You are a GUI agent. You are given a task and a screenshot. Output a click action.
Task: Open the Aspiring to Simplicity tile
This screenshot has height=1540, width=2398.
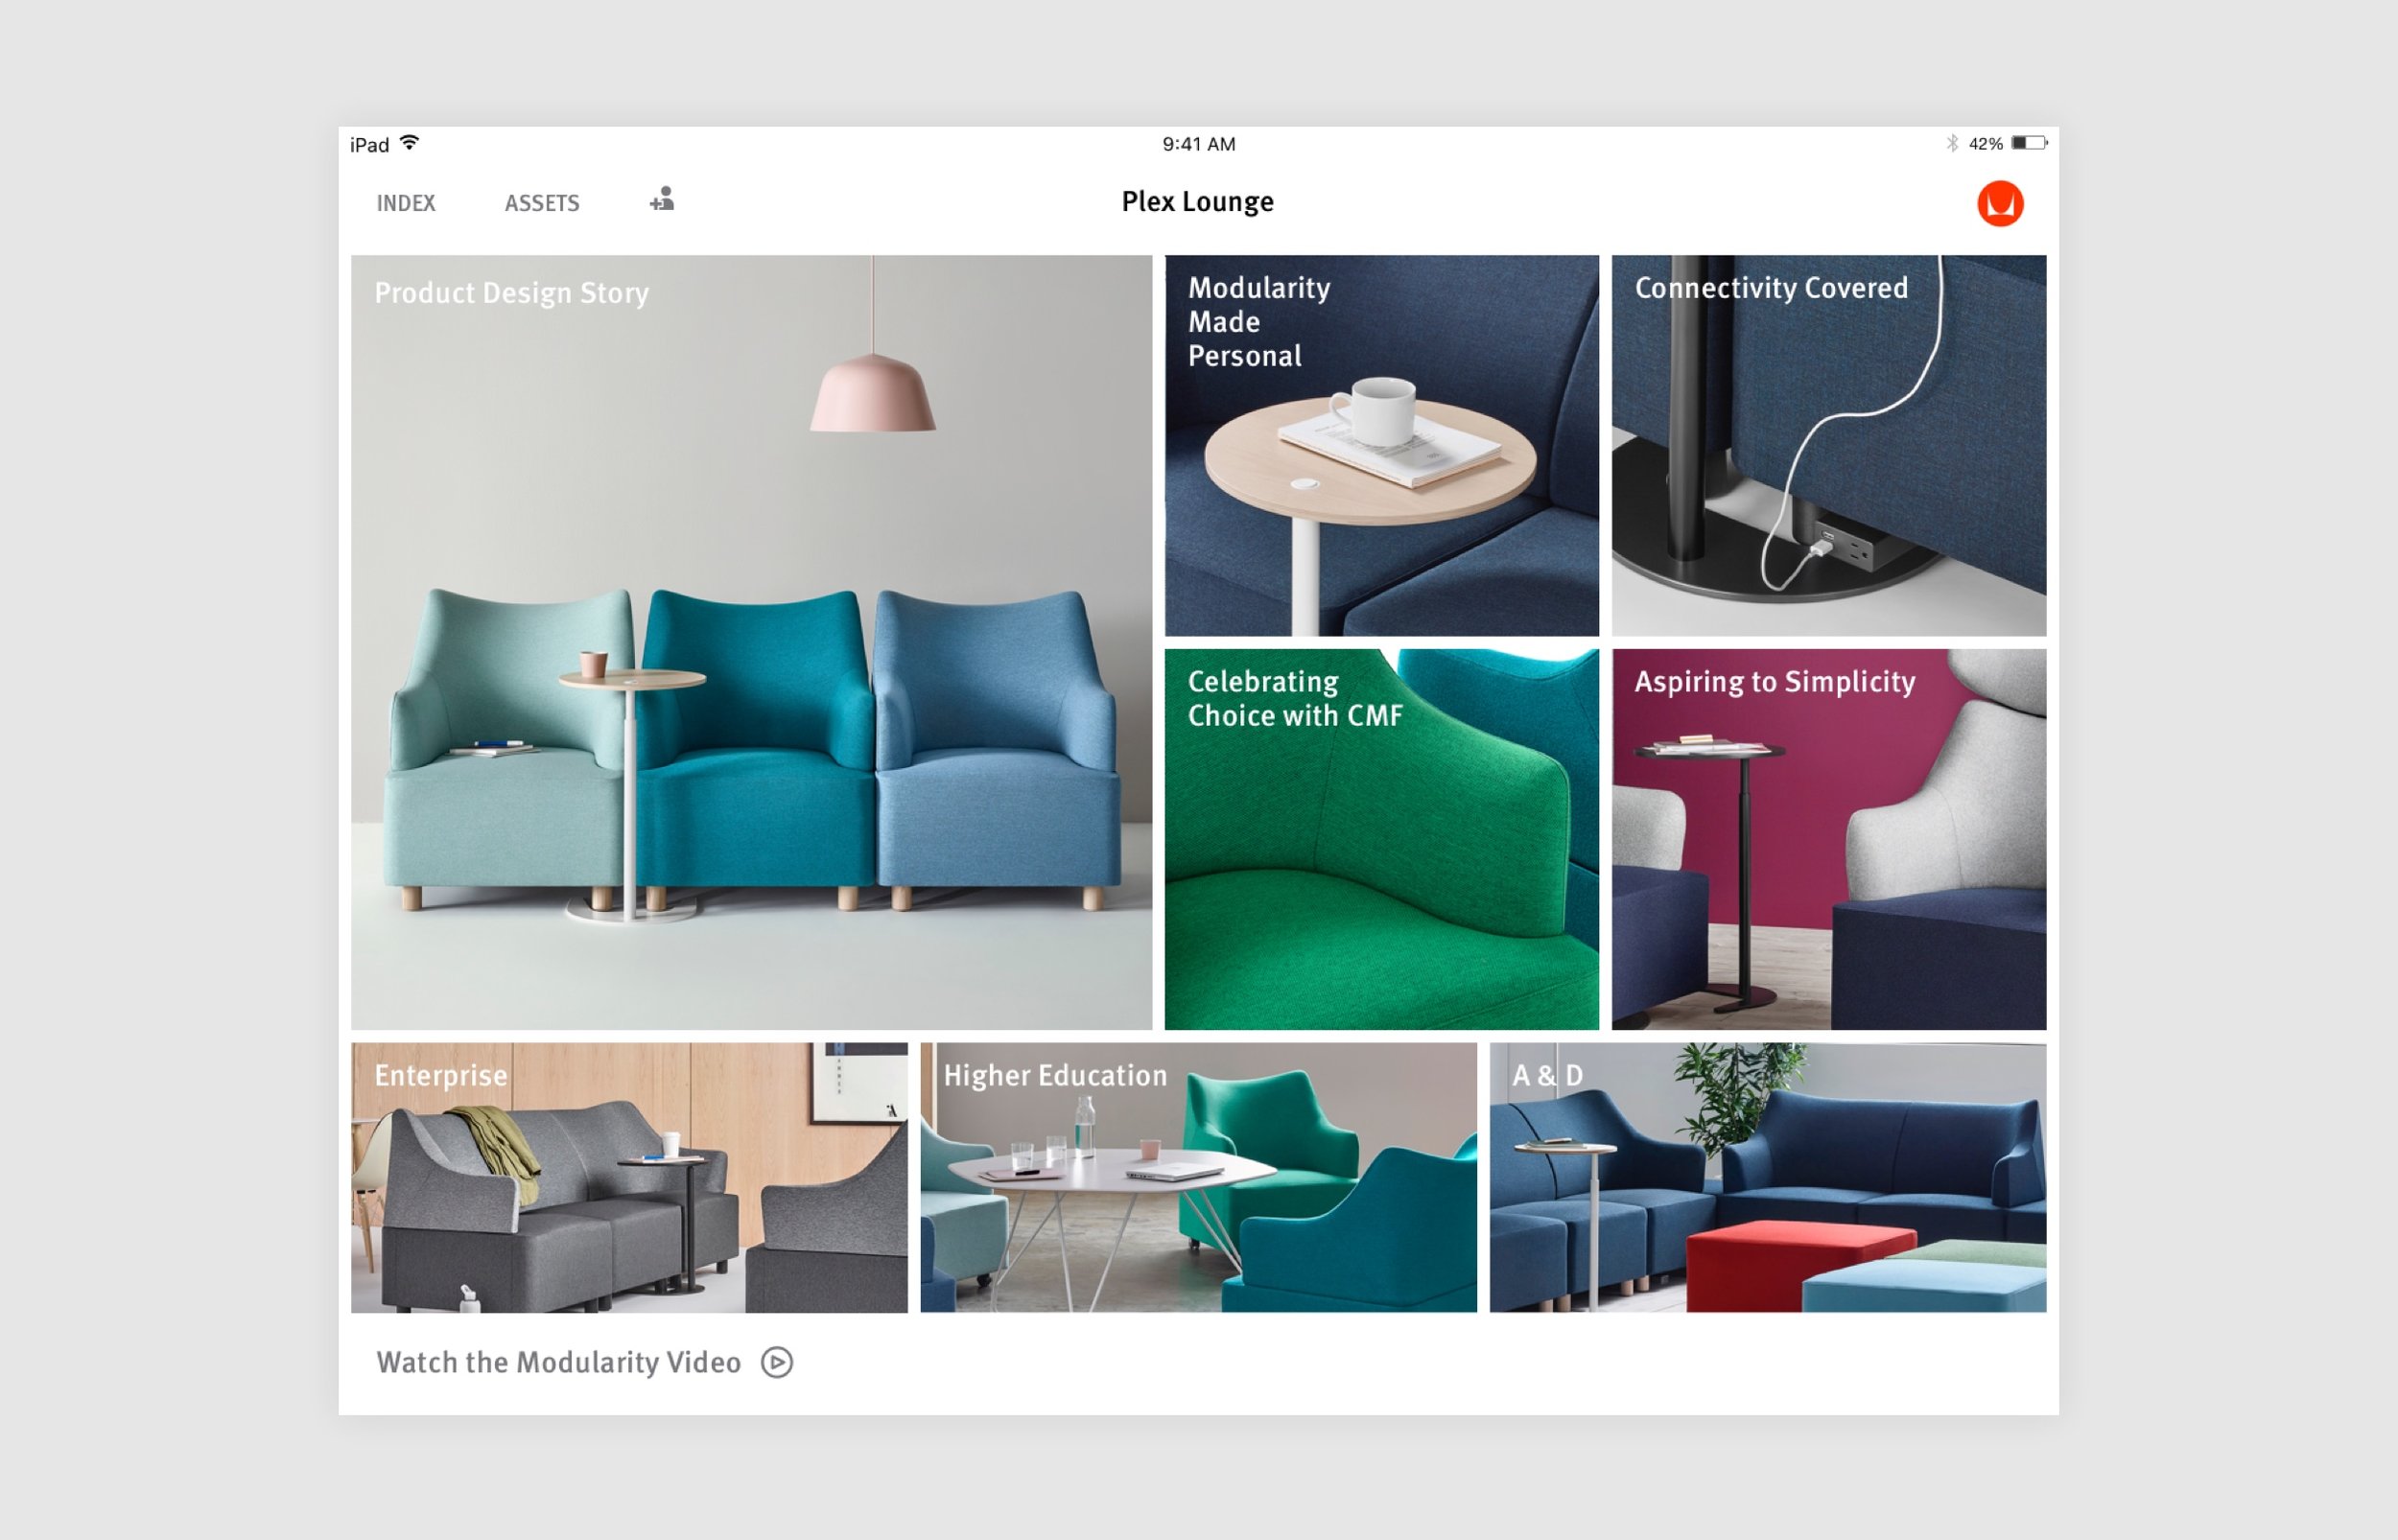click(1829, 839)
